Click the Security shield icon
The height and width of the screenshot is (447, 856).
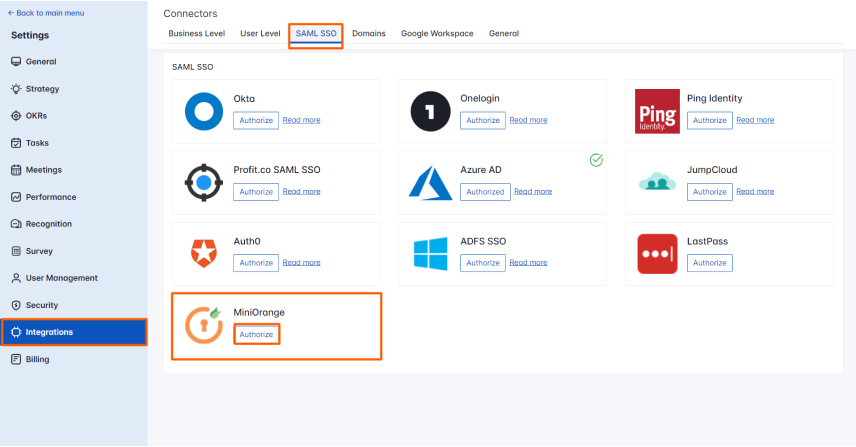click(16, 305)
